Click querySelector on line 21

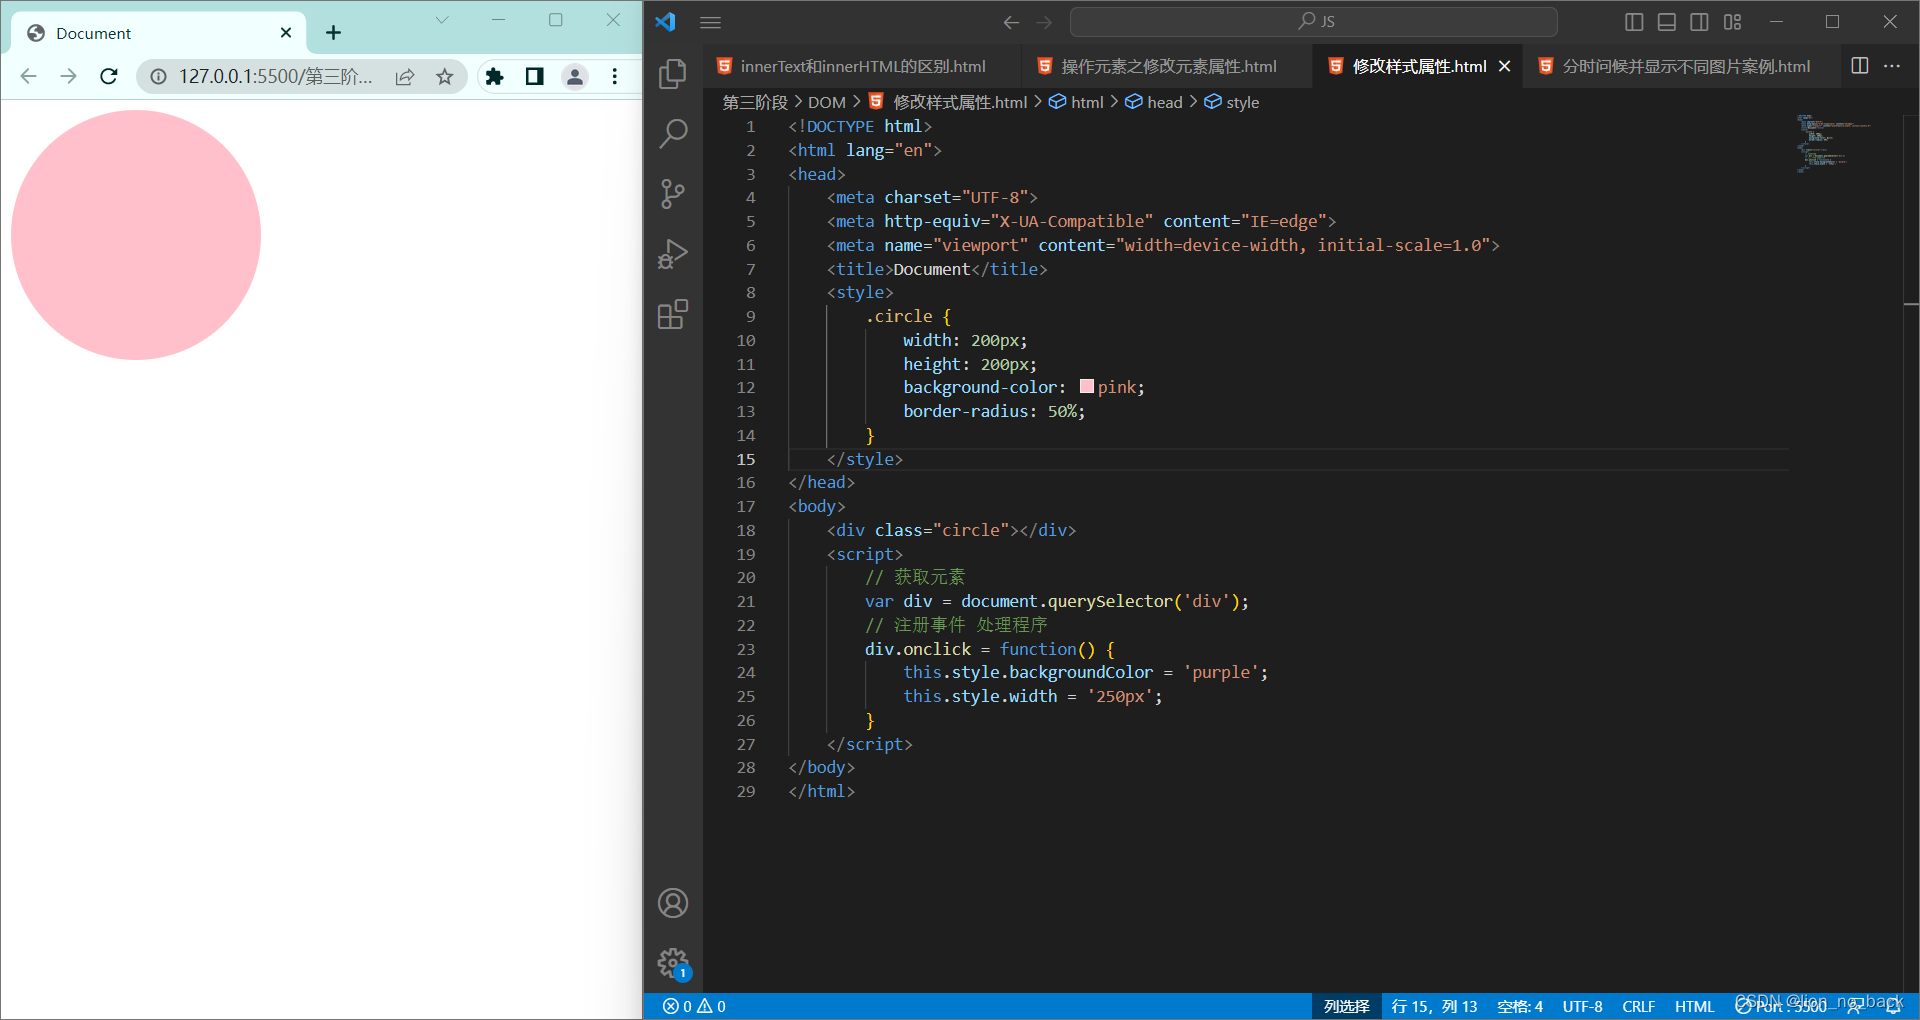[x=1110, y=601]
